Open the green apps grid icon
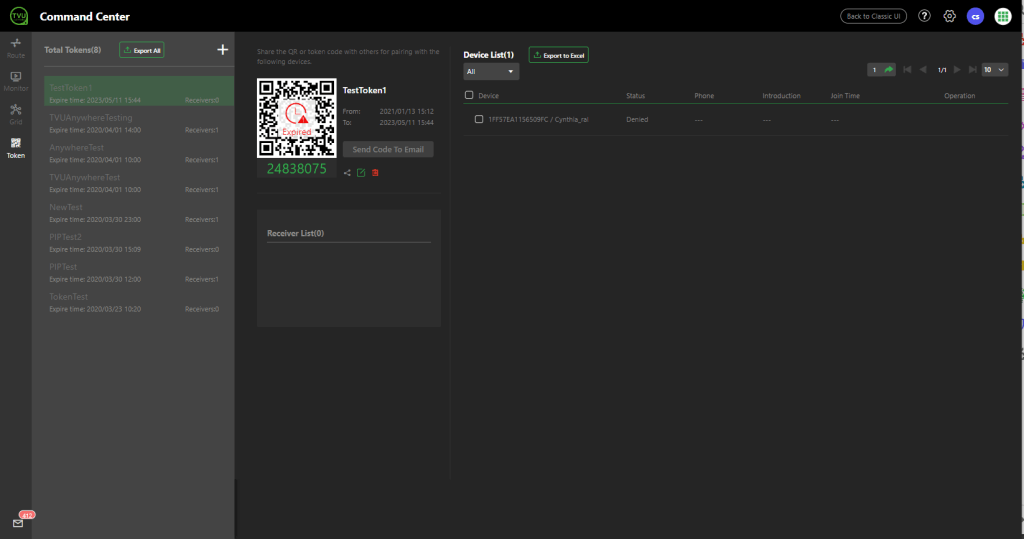1024x539 pixels. pos(1002,16)
